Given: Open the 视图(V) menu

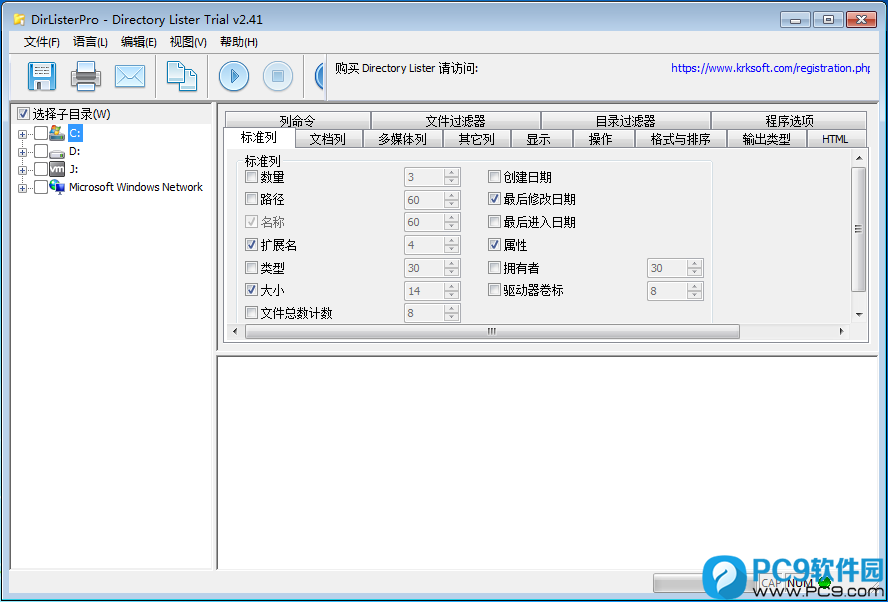Looking at the screenshot, I should [188, 42].
